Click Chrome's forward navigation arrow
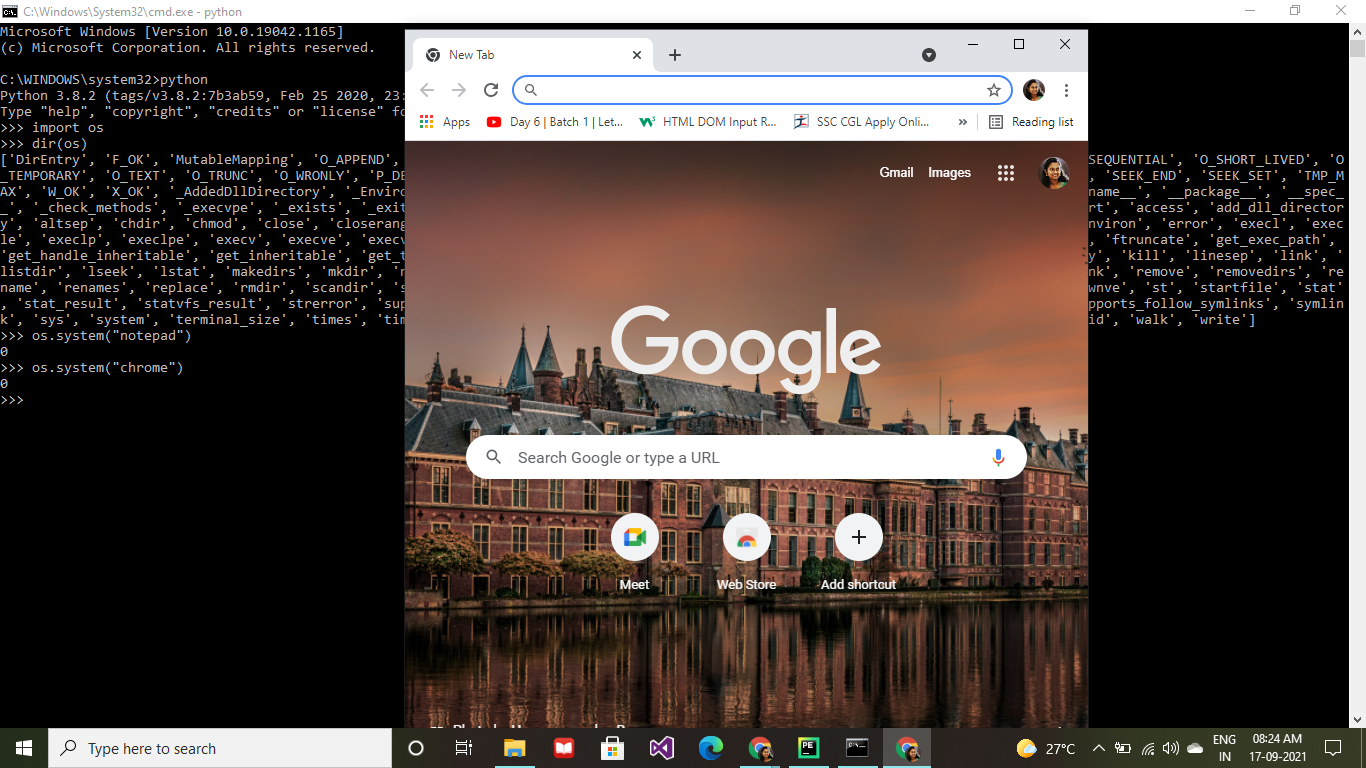This screenshot has height=768, width=1366. coord(459,90)
